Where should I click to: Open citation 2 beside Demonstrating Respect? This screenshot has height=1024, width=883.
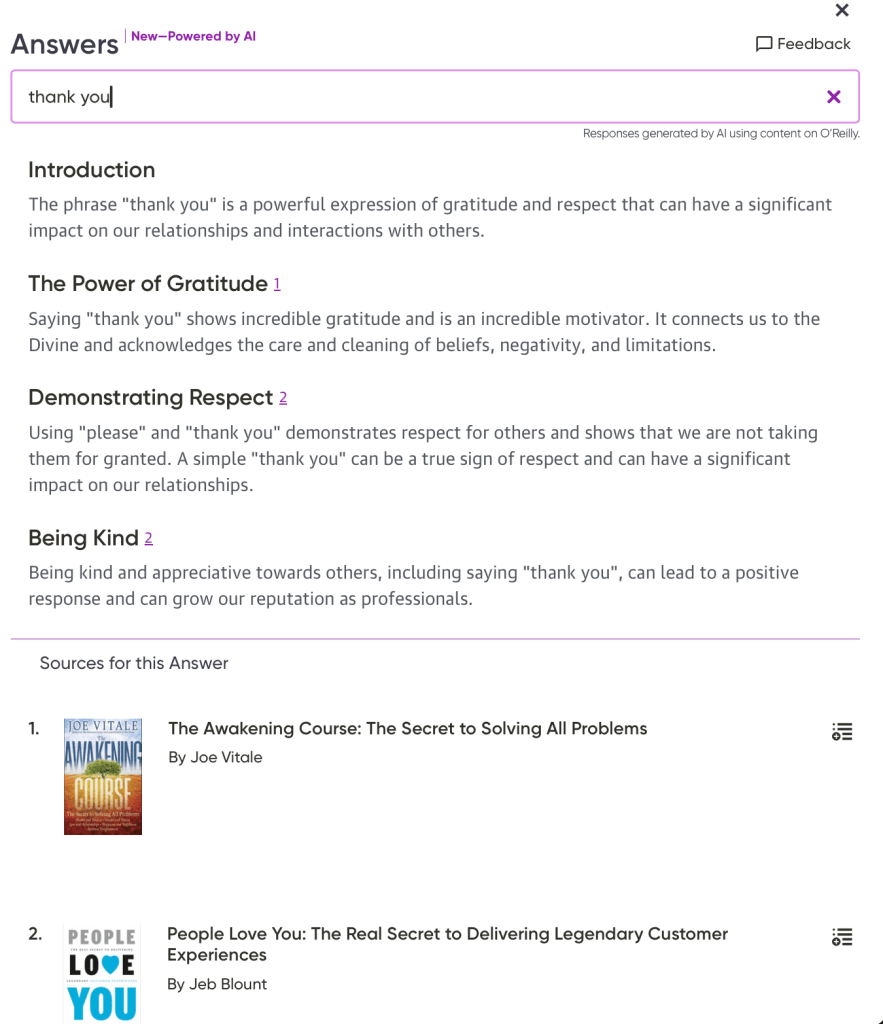(x=283, y=399)
